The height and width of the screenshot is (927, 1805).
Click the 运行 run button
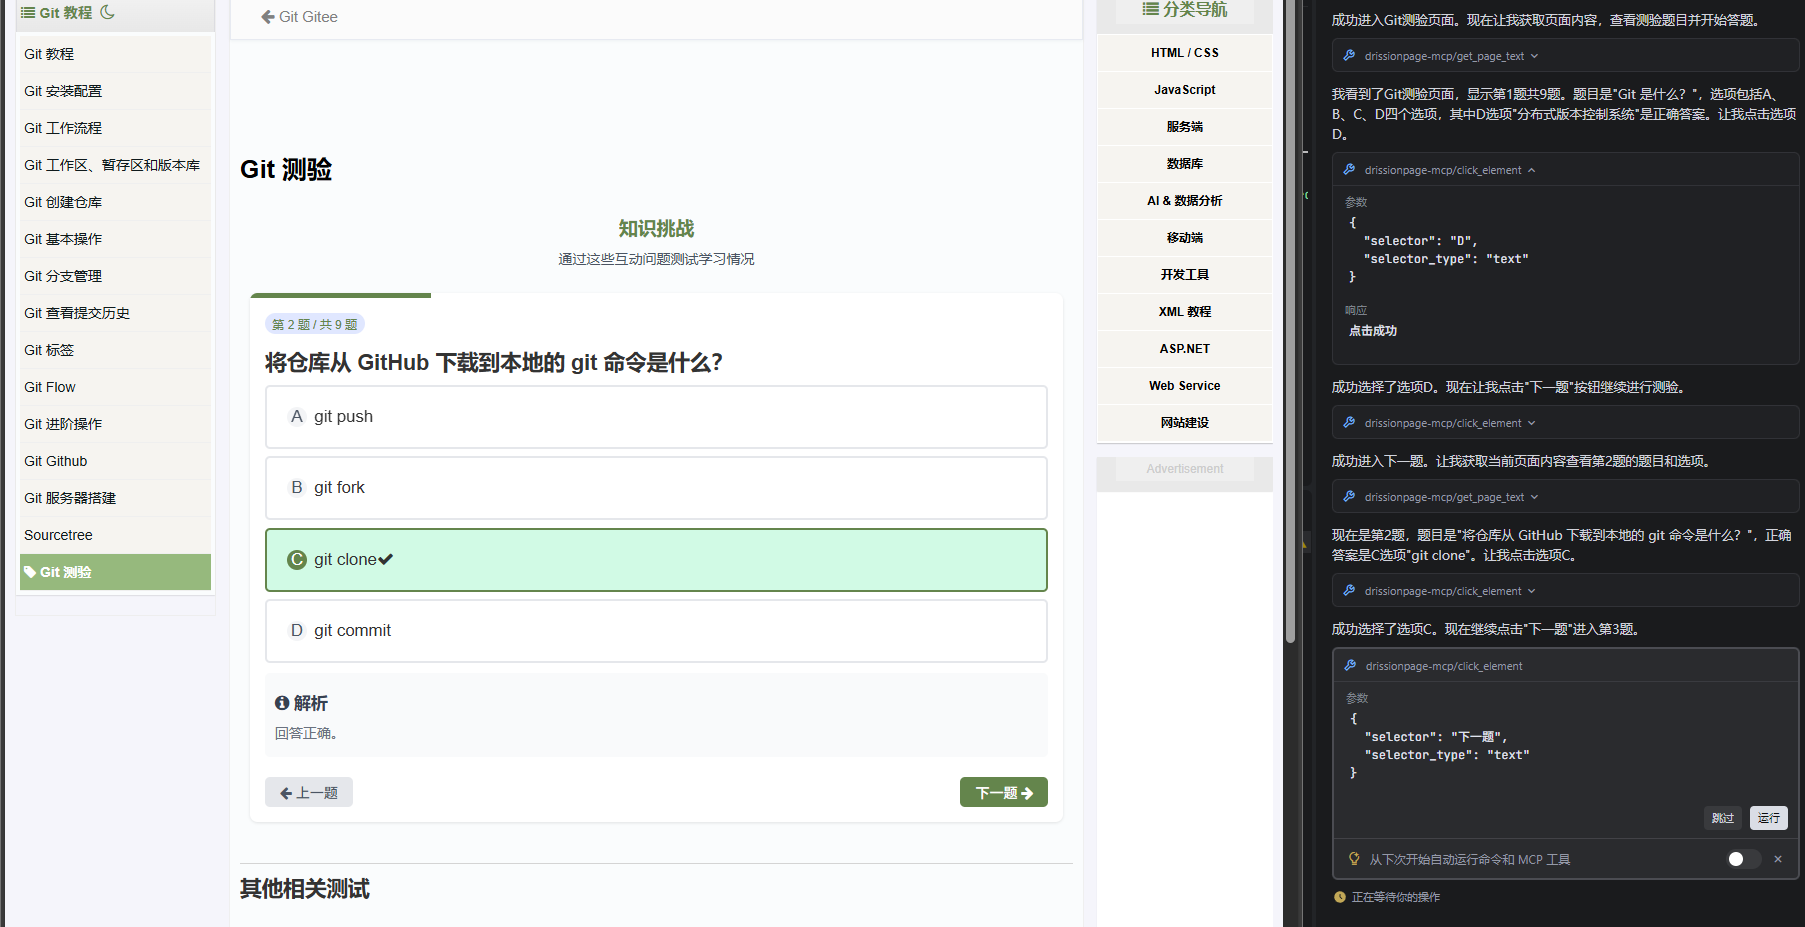pos(1768,818)
